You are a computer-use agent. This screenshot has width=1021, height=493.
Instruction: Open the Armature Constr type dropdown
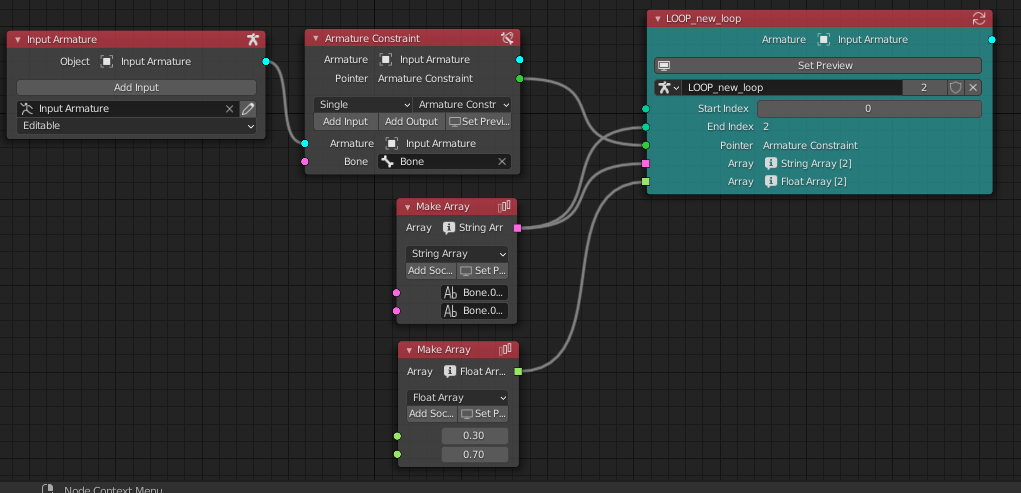pos(462,104)
